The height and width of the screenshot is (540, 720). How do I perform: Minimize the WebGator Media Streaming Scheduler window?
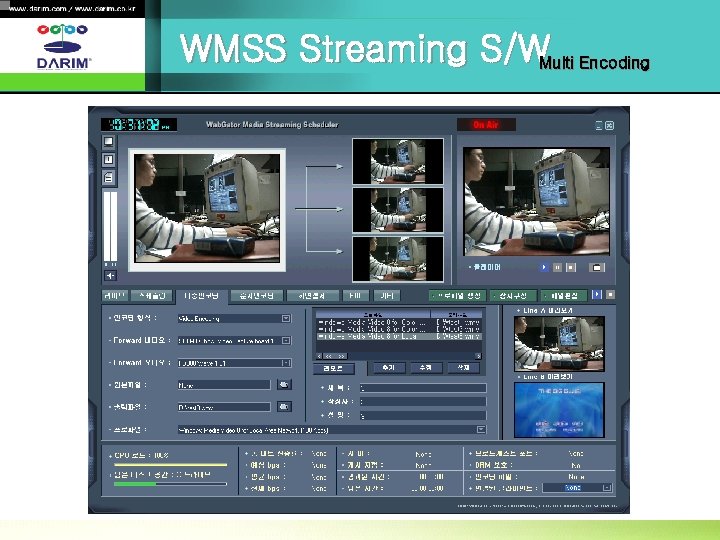(x=599, y=125)
